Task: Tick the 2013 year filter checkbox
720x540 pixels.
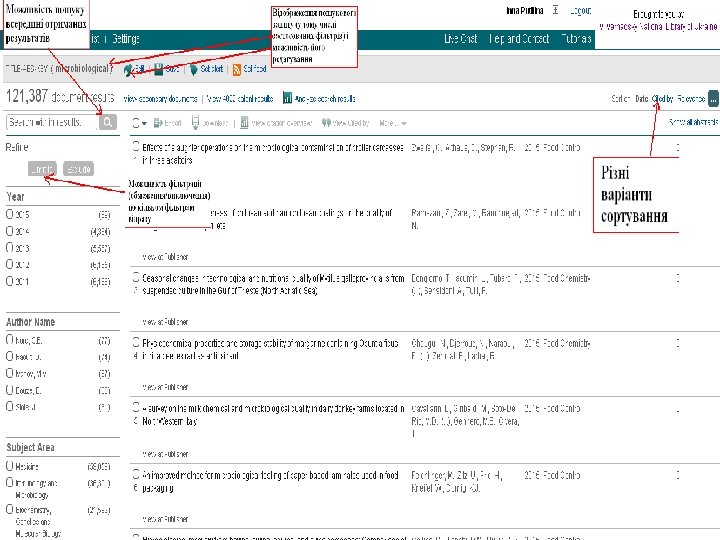Action: point(10,248)
